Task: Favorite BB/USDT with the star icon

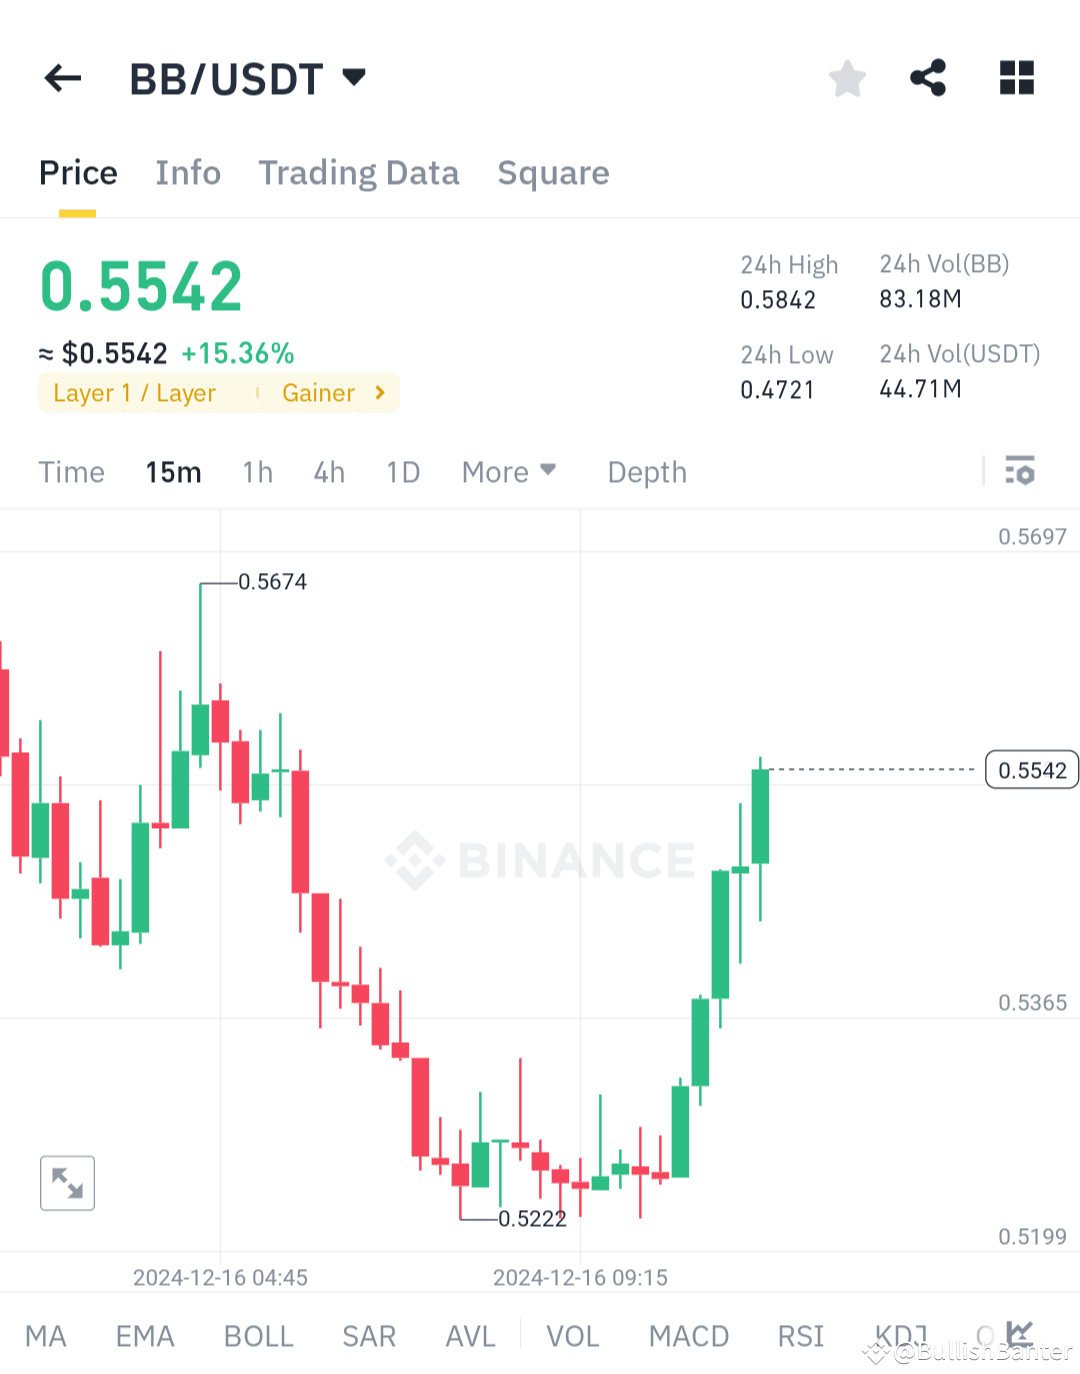Action: (x=847, y=77)
